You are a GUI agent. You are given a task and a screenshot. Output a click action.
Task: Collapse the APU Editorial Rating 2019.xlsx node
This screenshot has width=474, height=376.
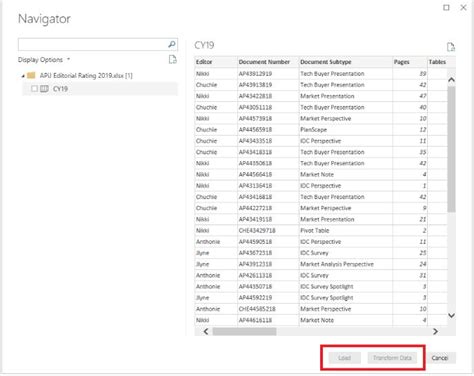23,76
